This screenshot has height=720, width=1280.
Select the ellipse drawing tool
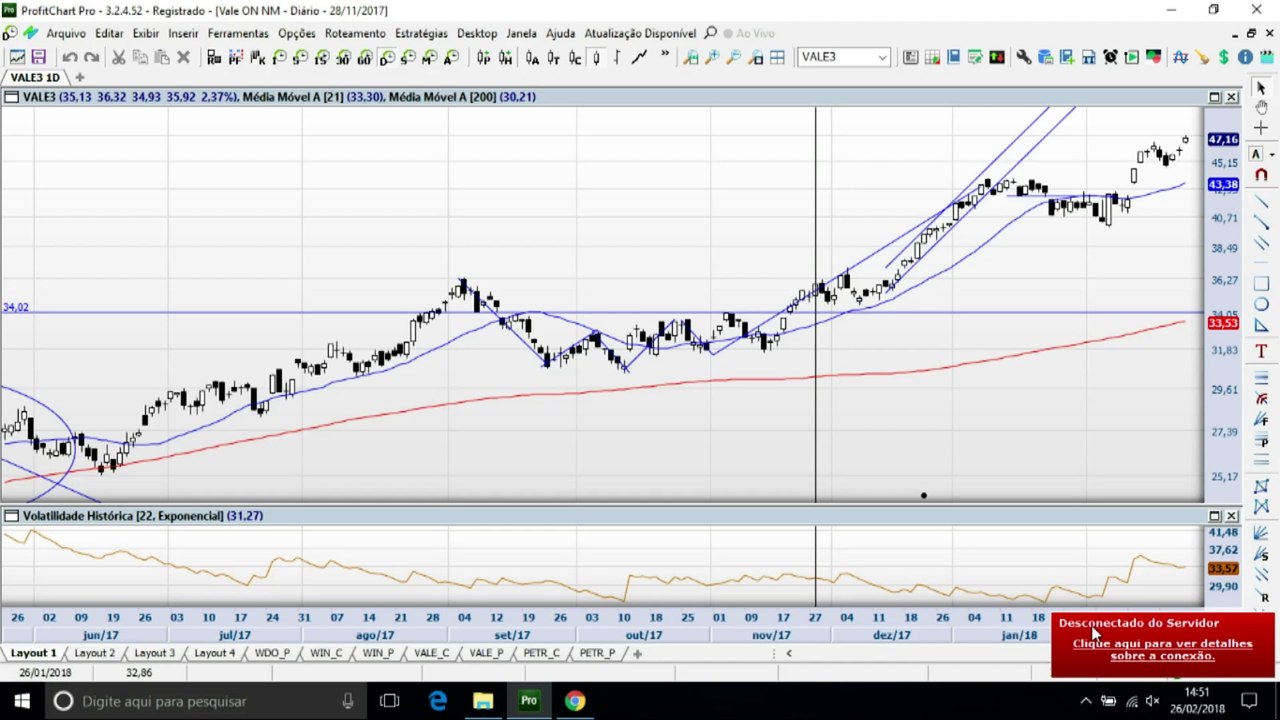tap(1260, 304)
